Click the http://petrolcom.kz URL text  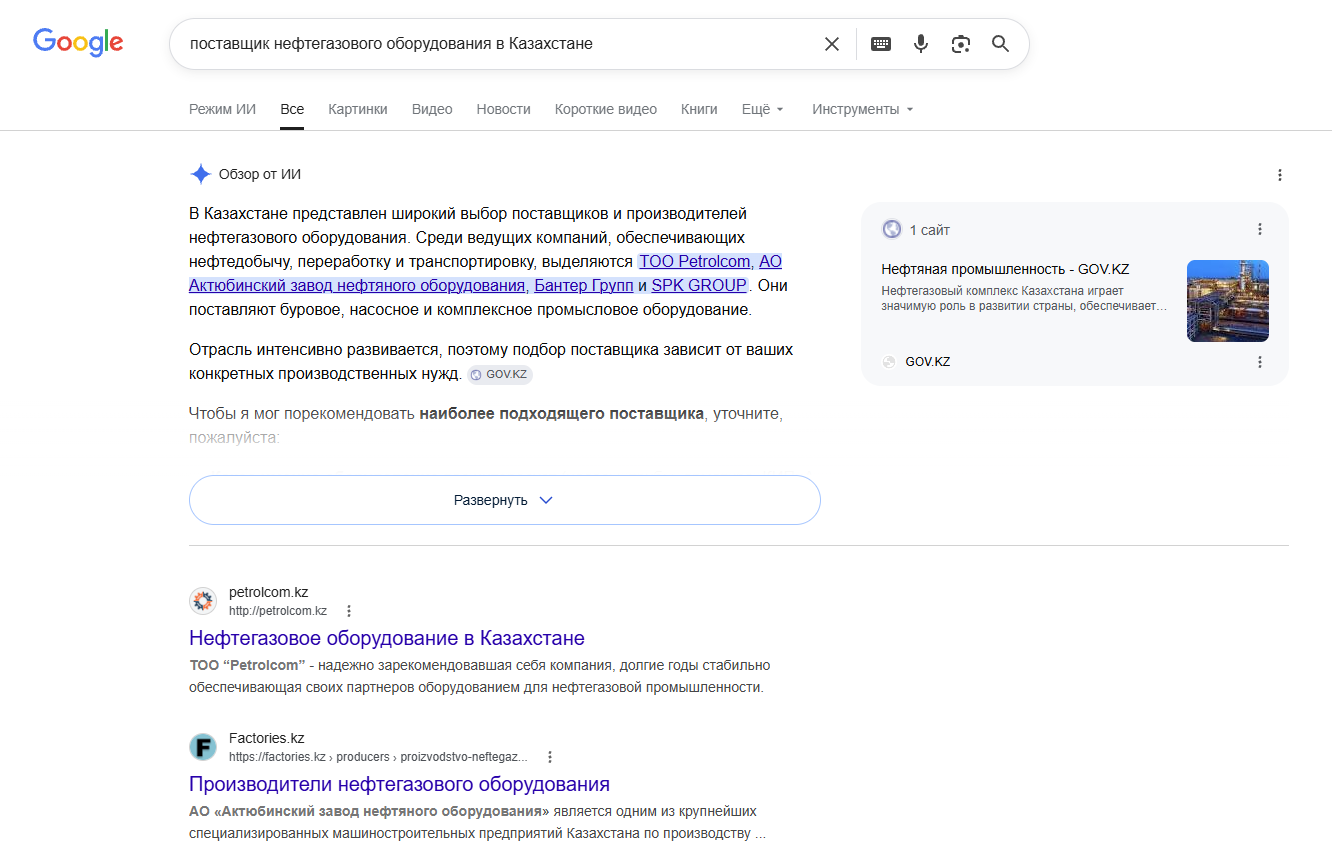pyautogui.click(x=278, y=611)
